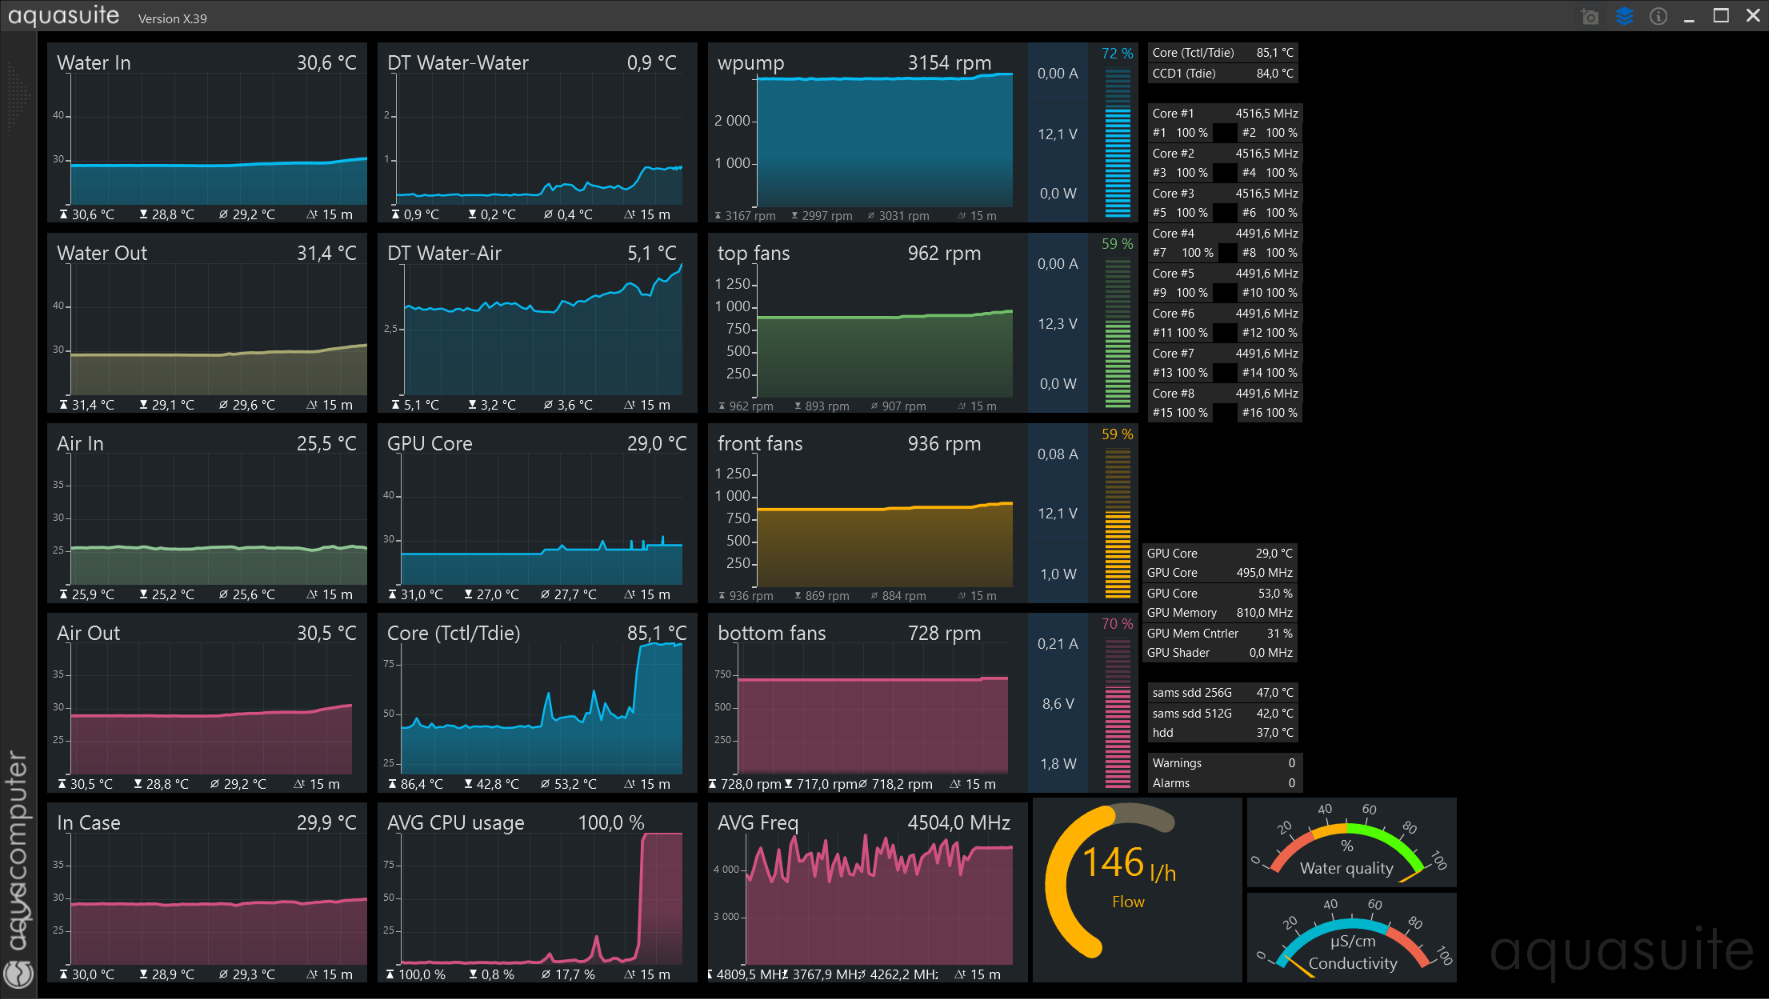The width and height of the screenshot is (1769, 999).
Task: Open the front fans rpm chart
Action: (x=867, y=514)
